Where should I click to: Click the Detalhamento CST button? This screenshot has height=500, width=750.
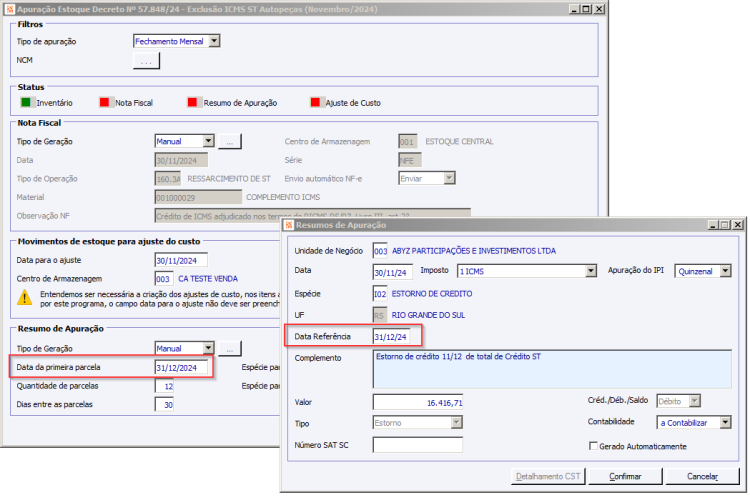pos(548,477)
